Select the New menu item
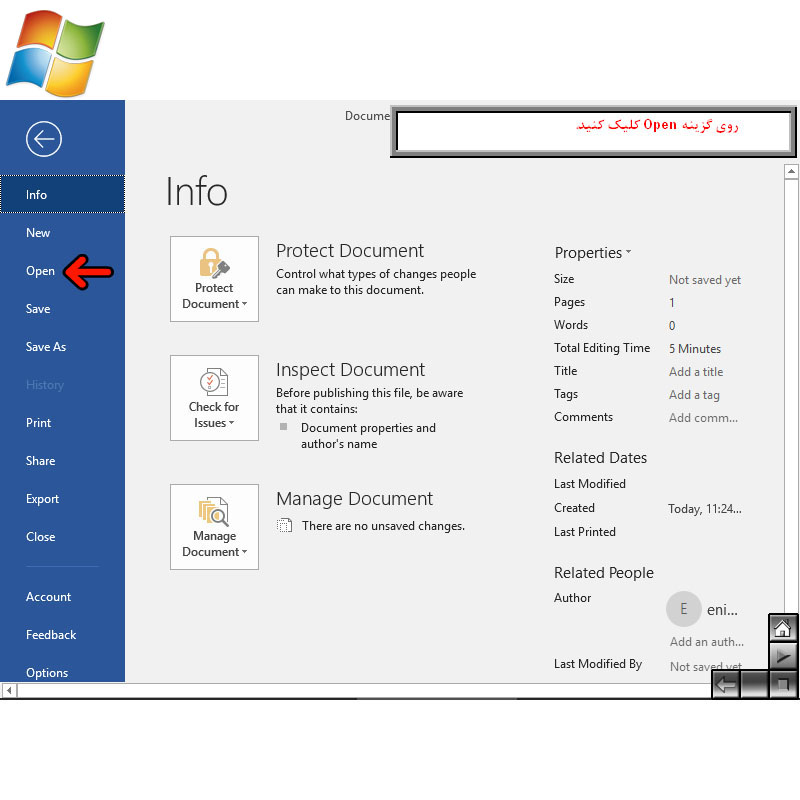The image size is (800, 800). click(38, 233)
